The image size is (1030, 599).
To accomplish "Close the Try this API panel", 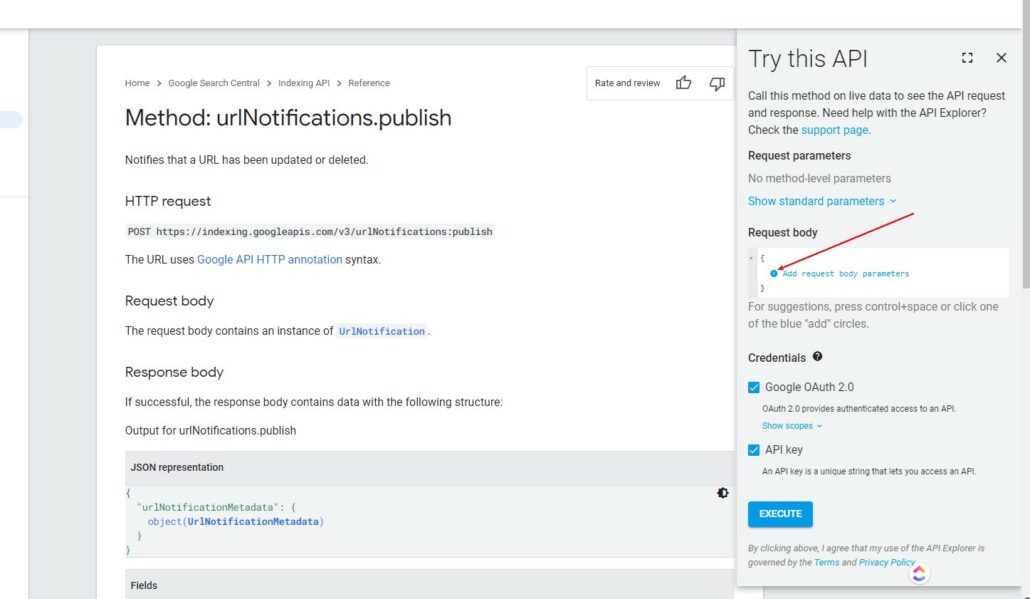I will tap(1001, 59).
